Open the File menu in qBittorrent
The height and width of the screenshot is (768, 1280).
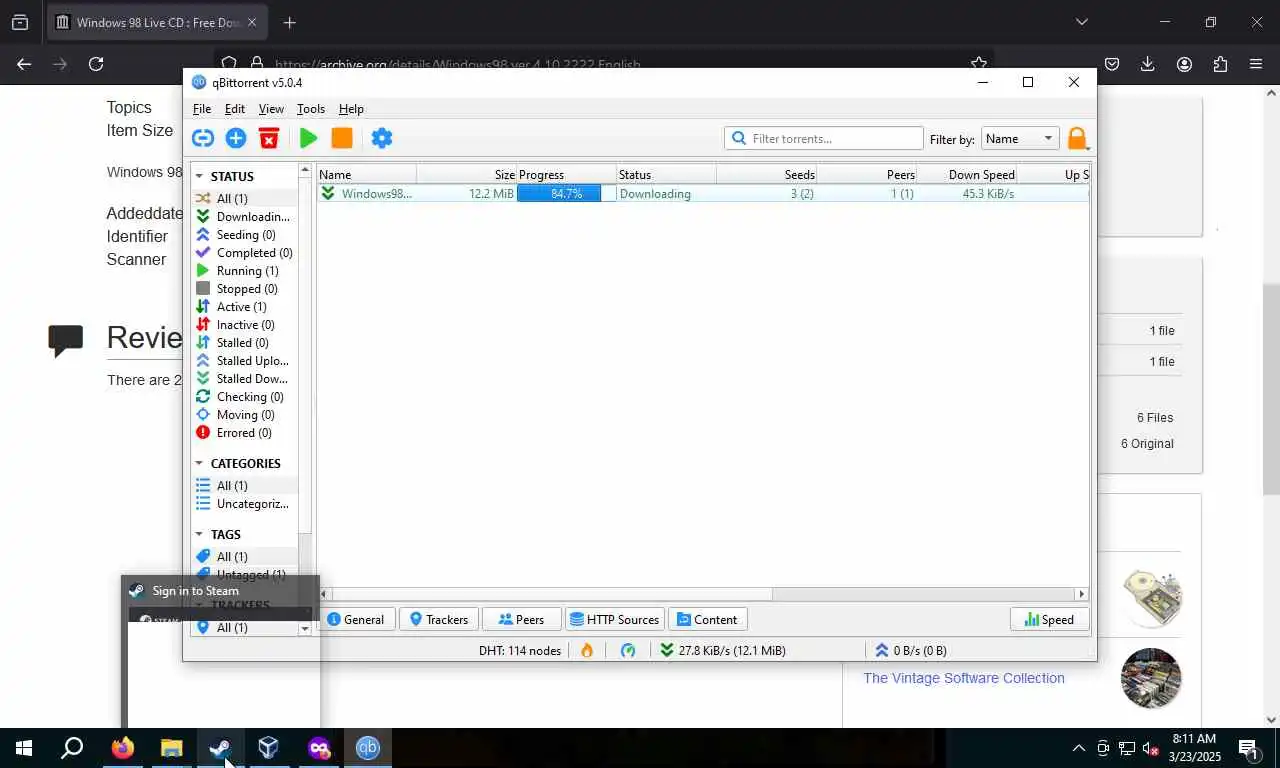(202, 109)
